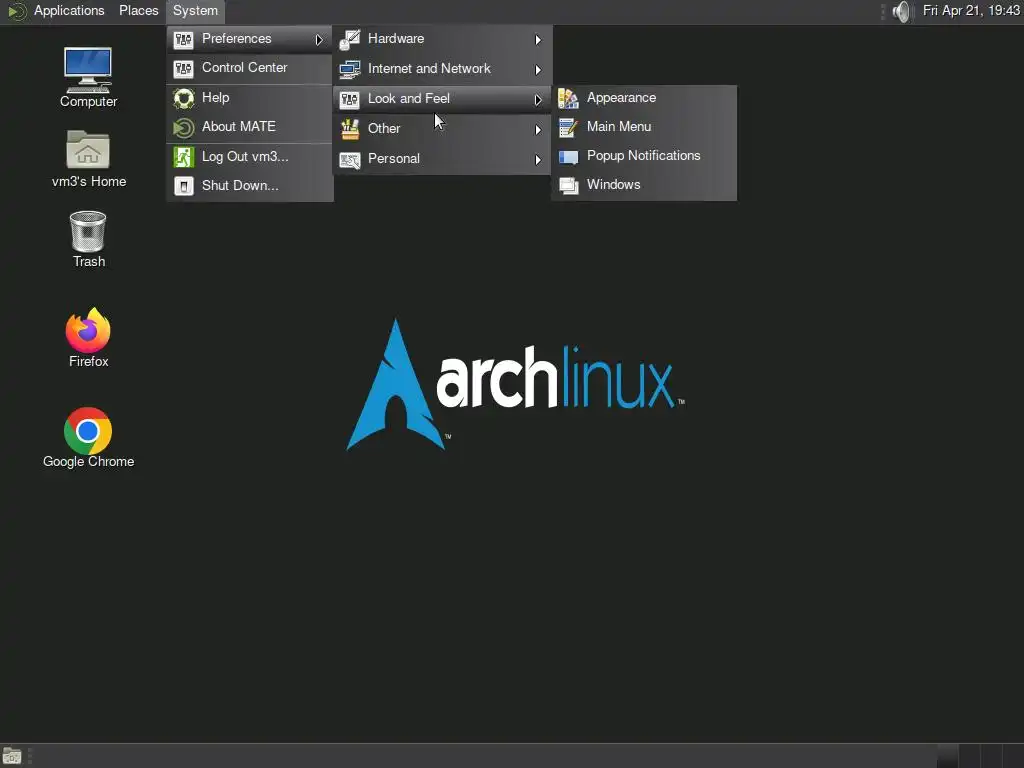Click the Help lifebuoy icon
The image size is (1024, 768).
tap(184, 98)
